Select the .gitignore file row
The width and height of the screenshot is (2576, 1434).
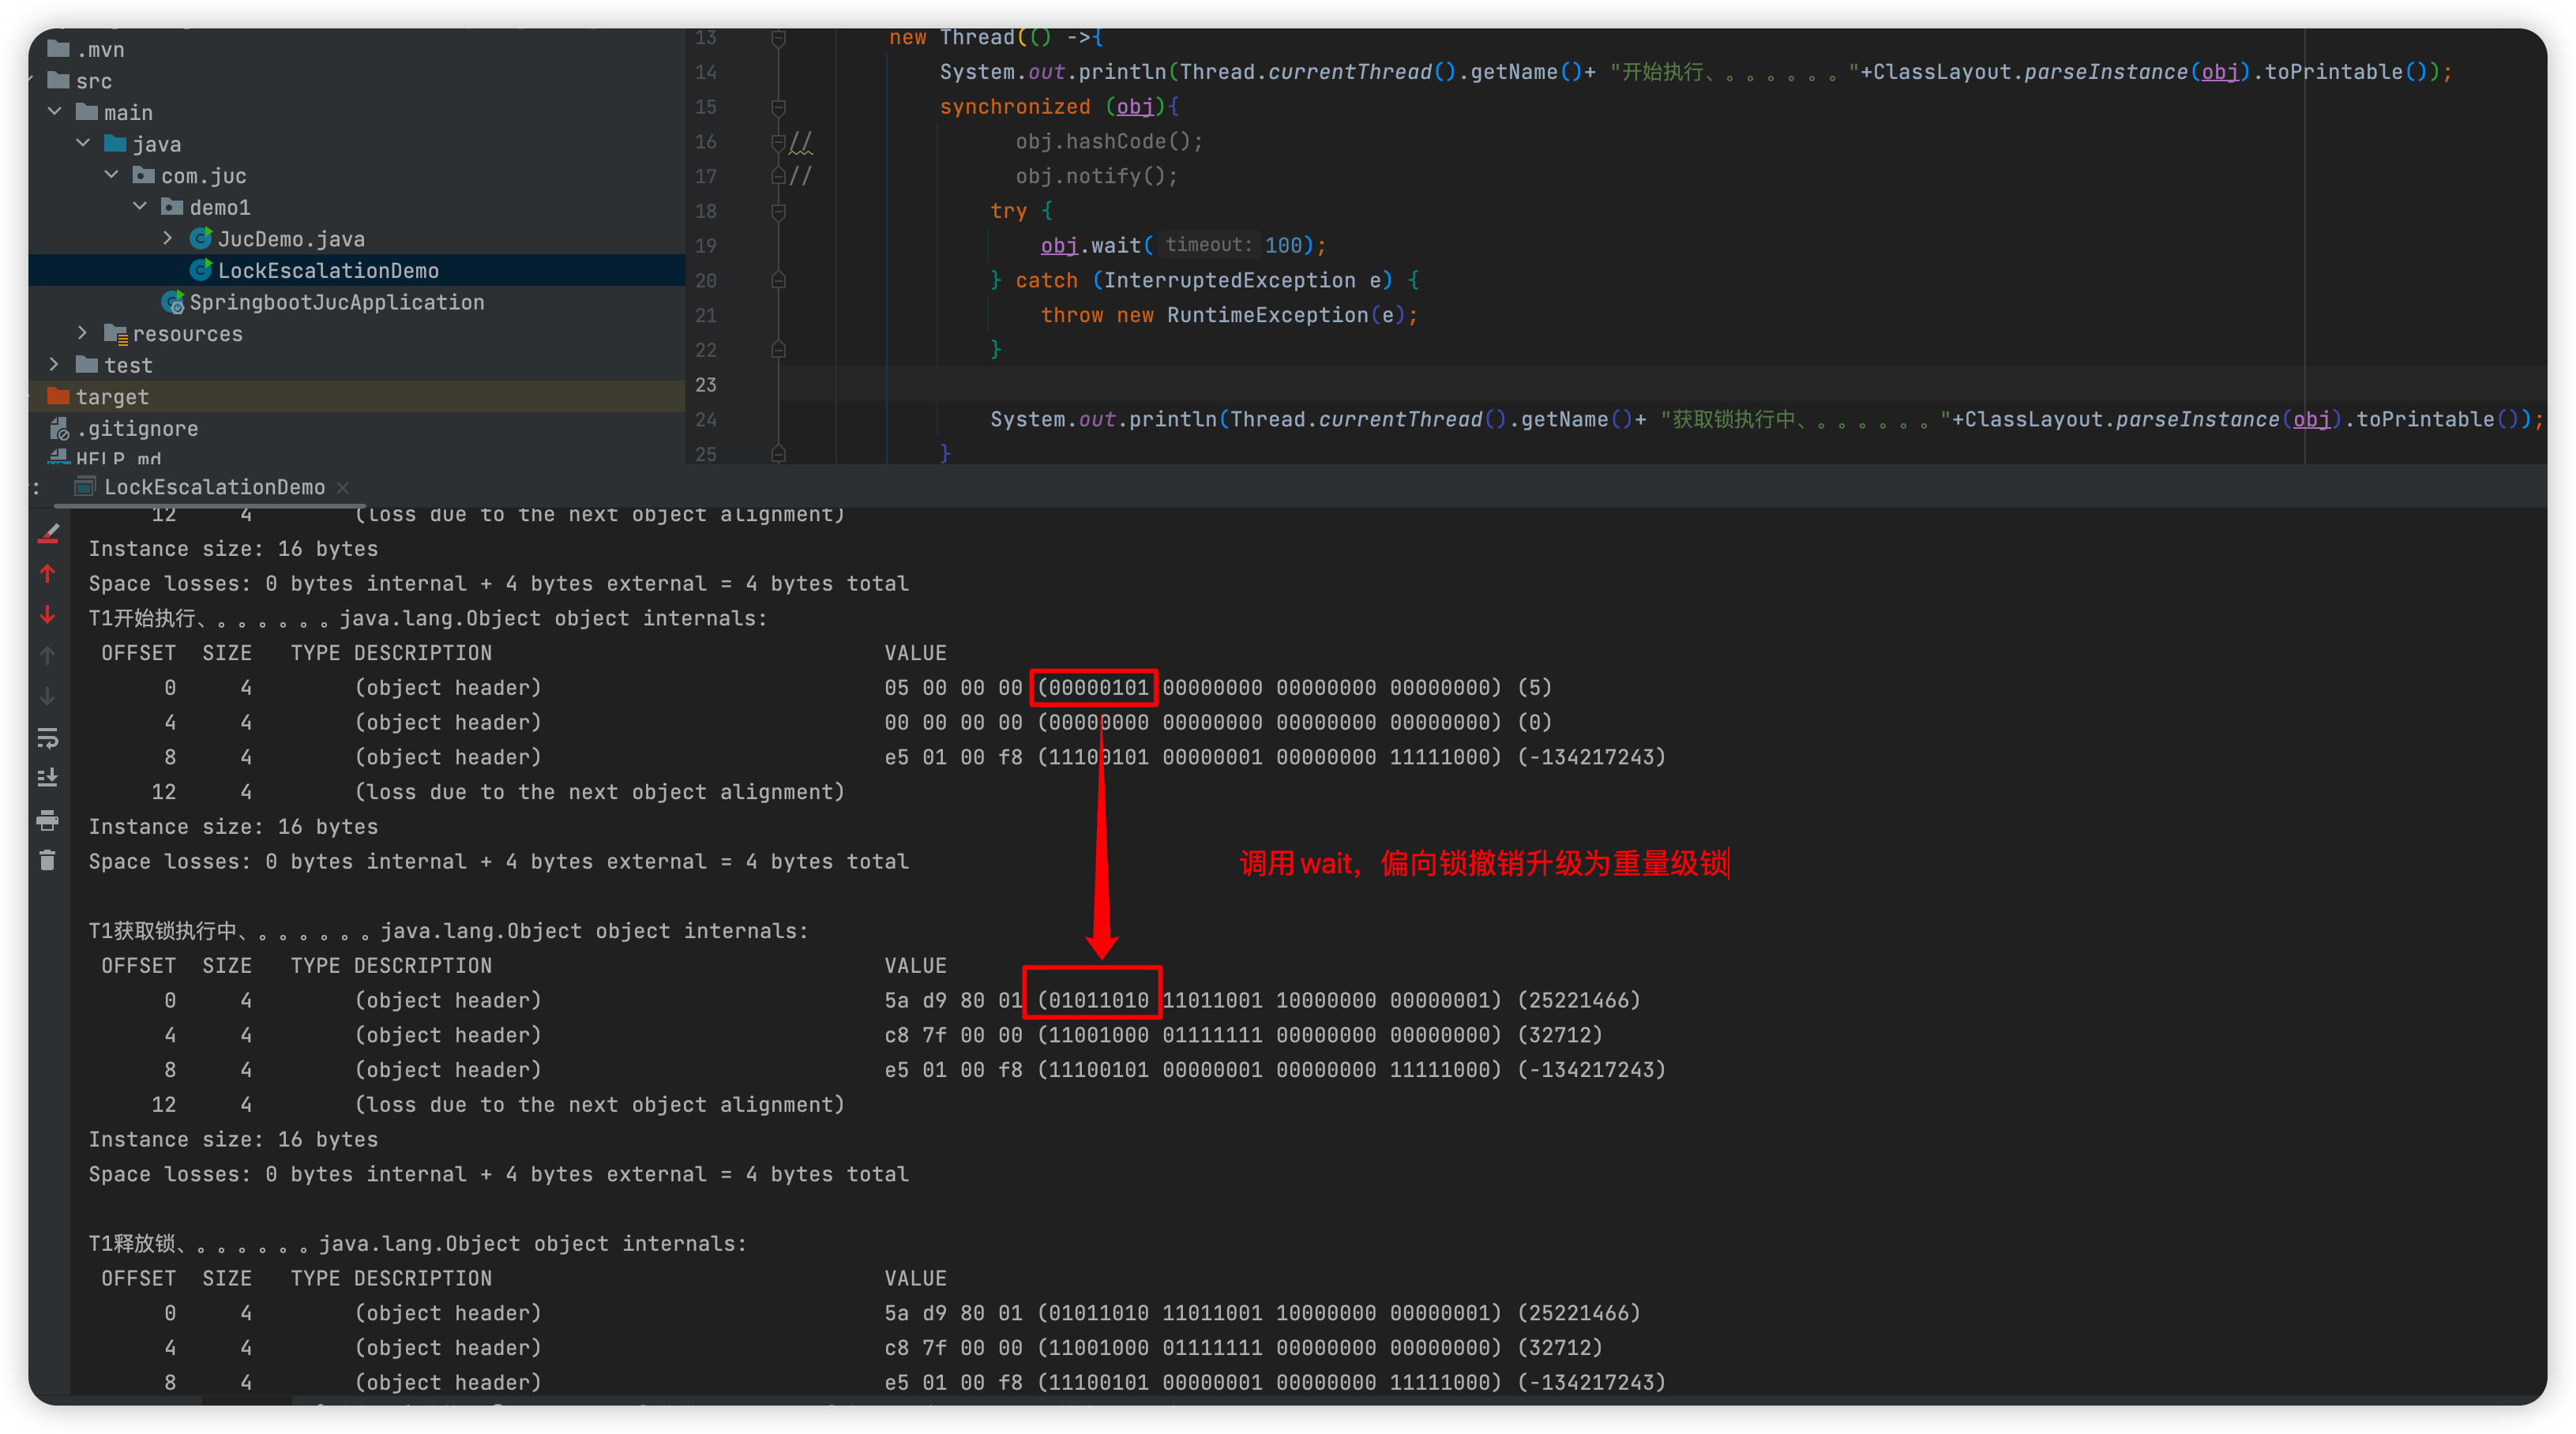(x=356, y=428)
